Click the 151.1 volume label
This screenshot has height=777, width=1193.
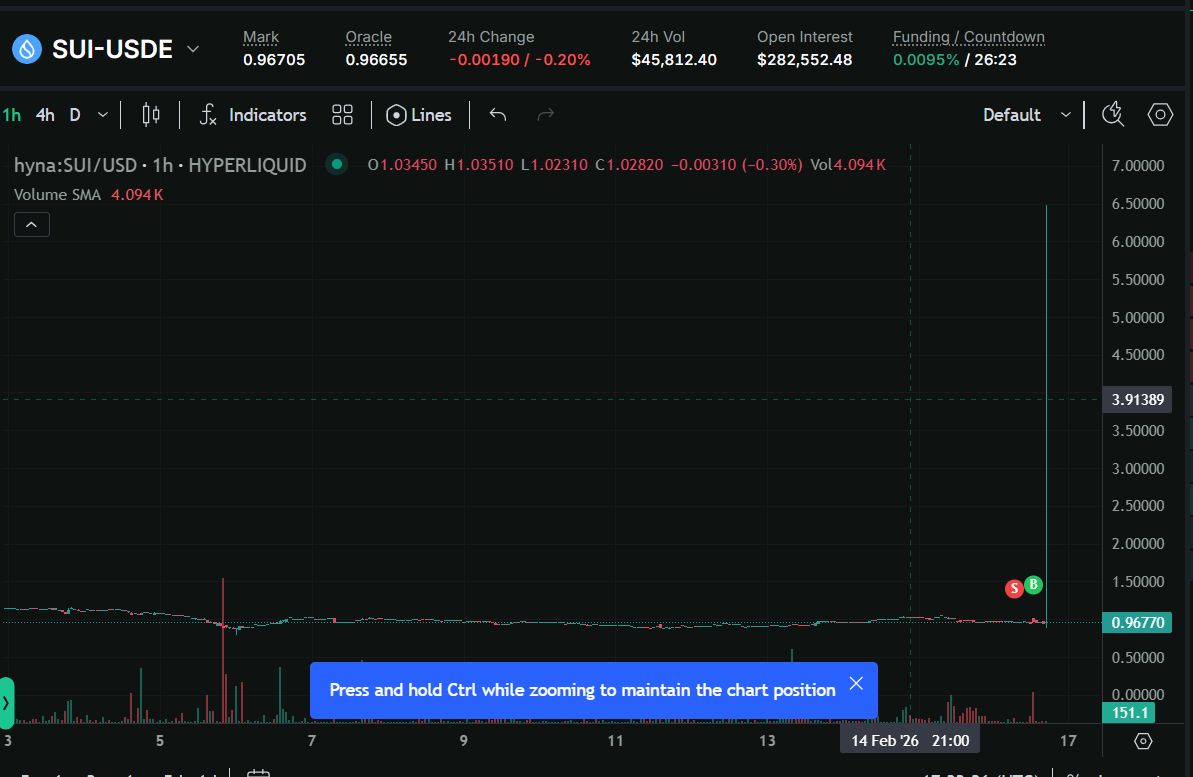[x=1129, y=713]
